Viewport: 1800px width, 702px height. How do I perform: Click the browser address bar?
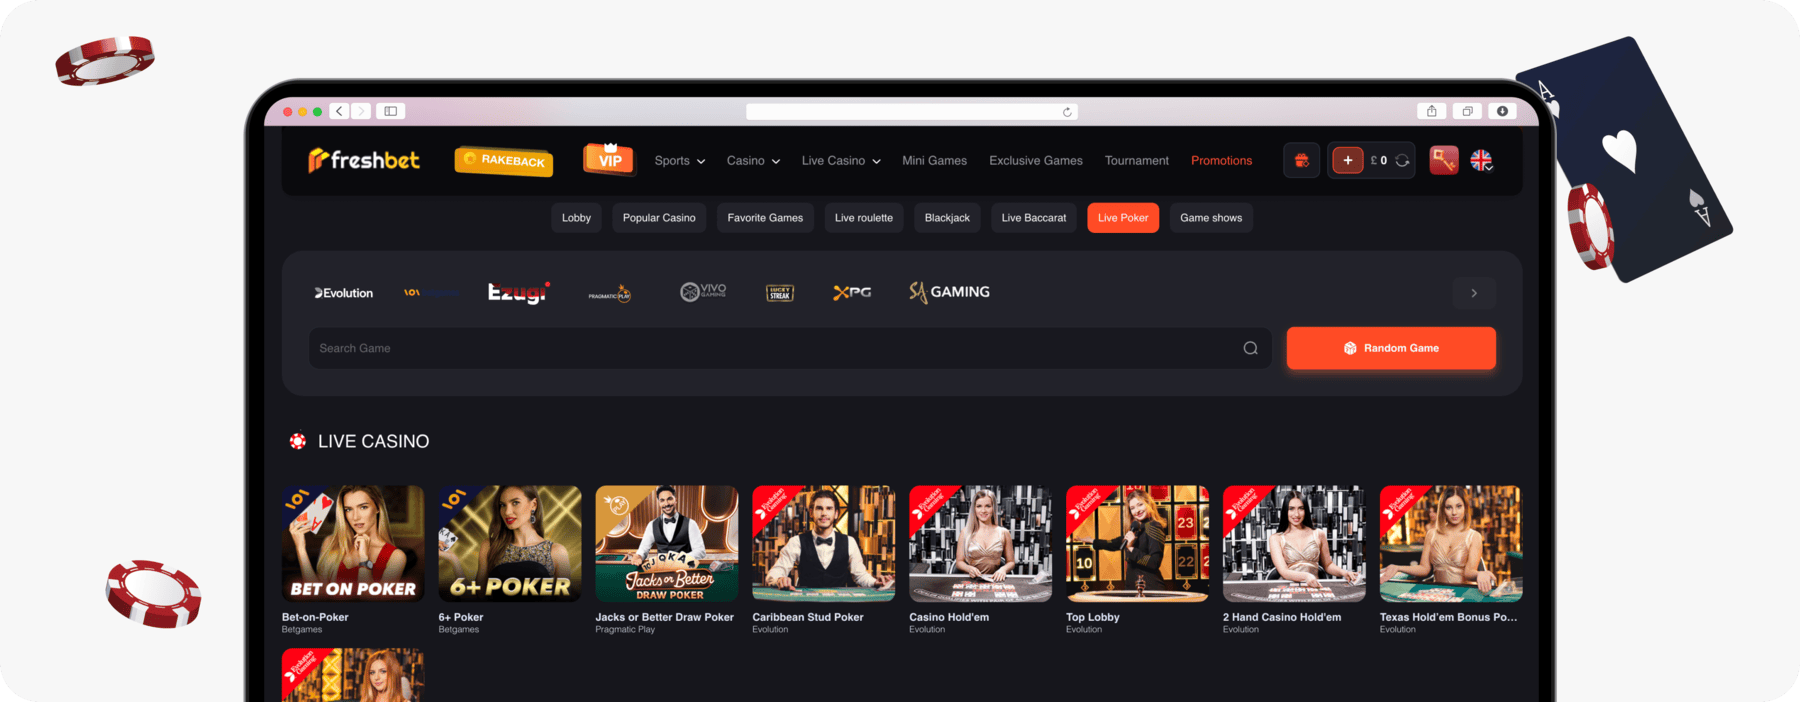coord(911,112)
